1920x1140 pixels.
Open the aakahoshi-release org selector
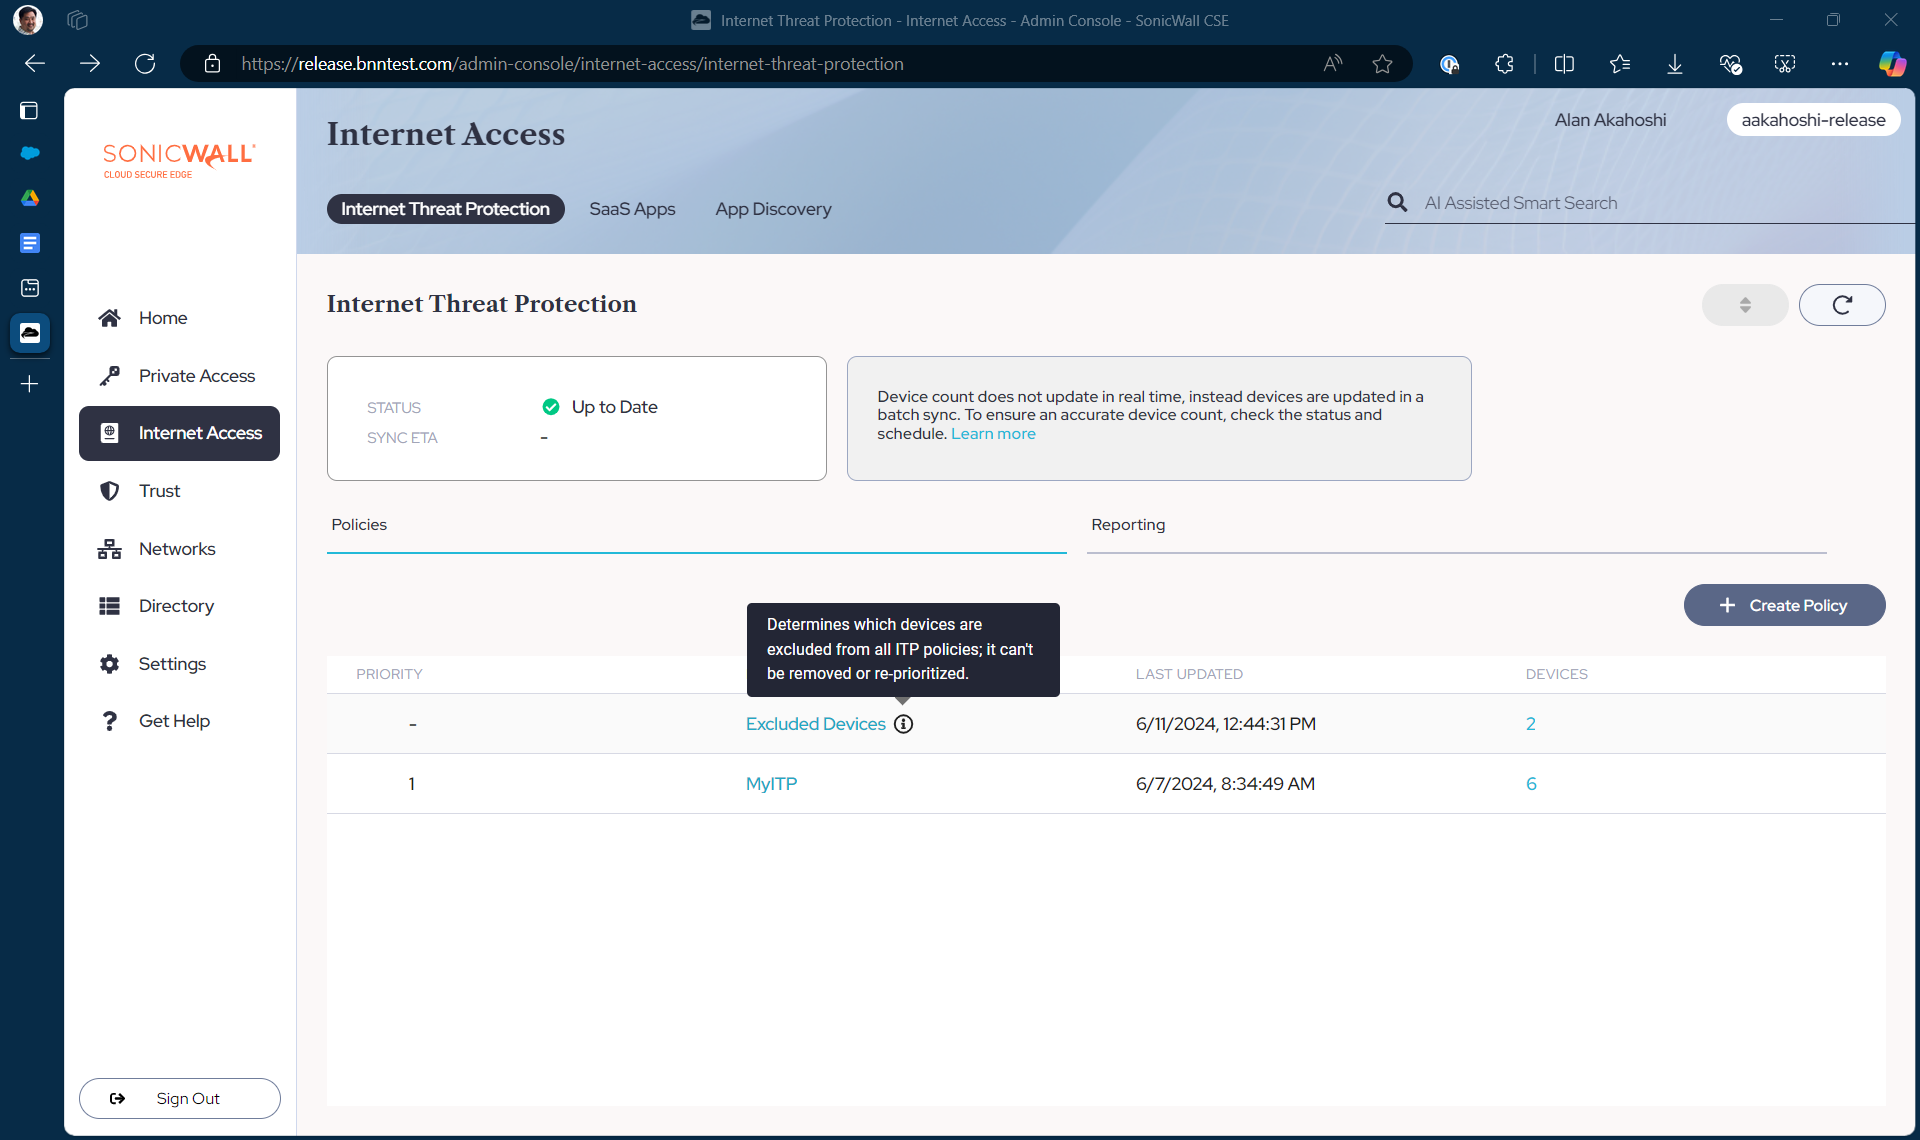point(1812,120)
